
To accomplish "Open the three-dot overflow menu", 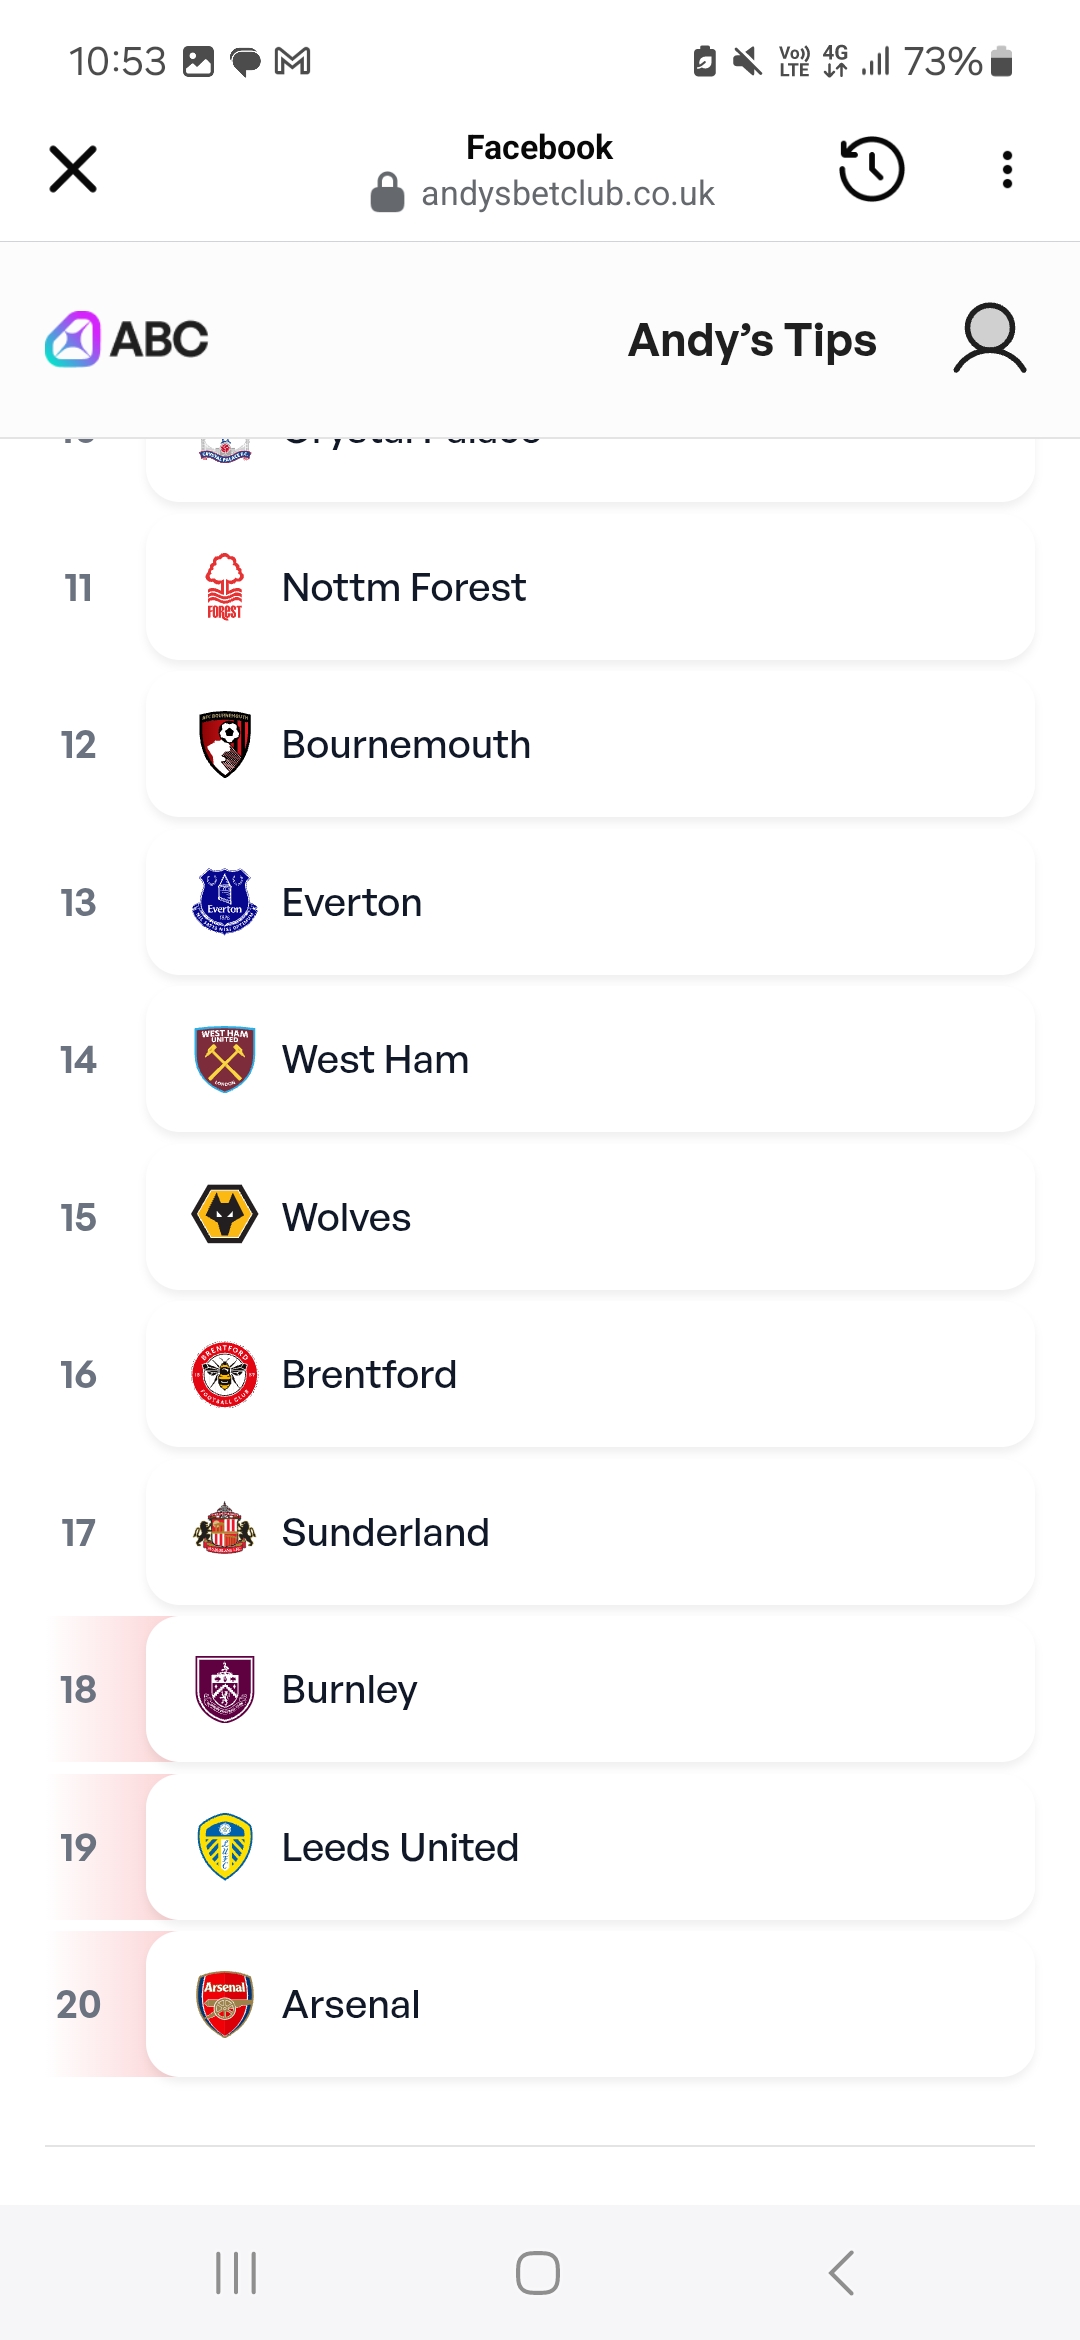I will coord(1007,169).
